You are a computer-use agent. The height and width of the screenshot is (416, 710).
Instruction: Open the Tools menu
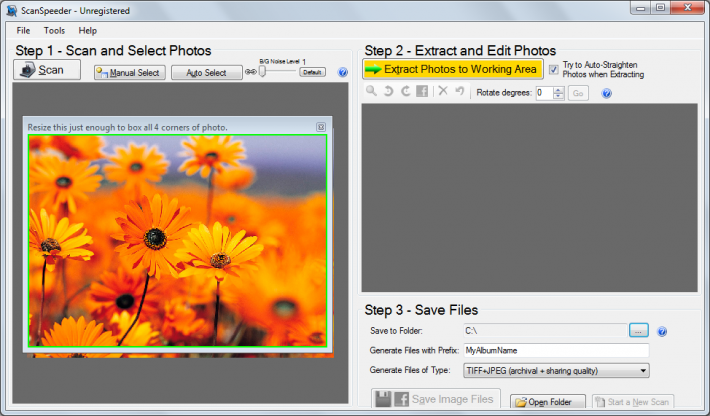click(x=54, y=30)
